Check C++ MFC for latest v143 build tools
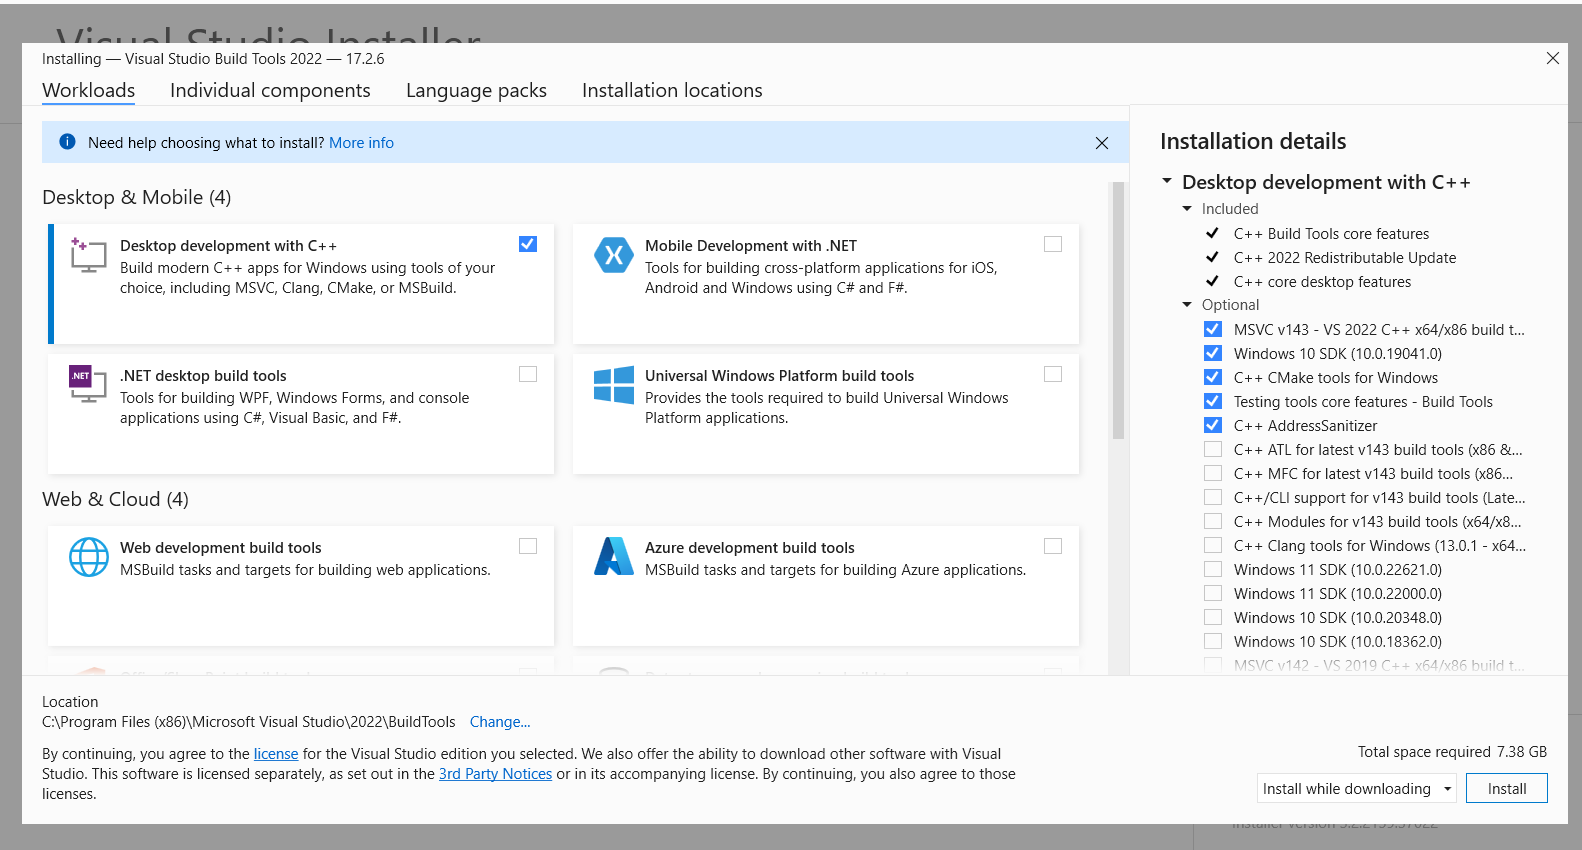This screenshot has height=850, width=1582. [x=1213, y=473]
